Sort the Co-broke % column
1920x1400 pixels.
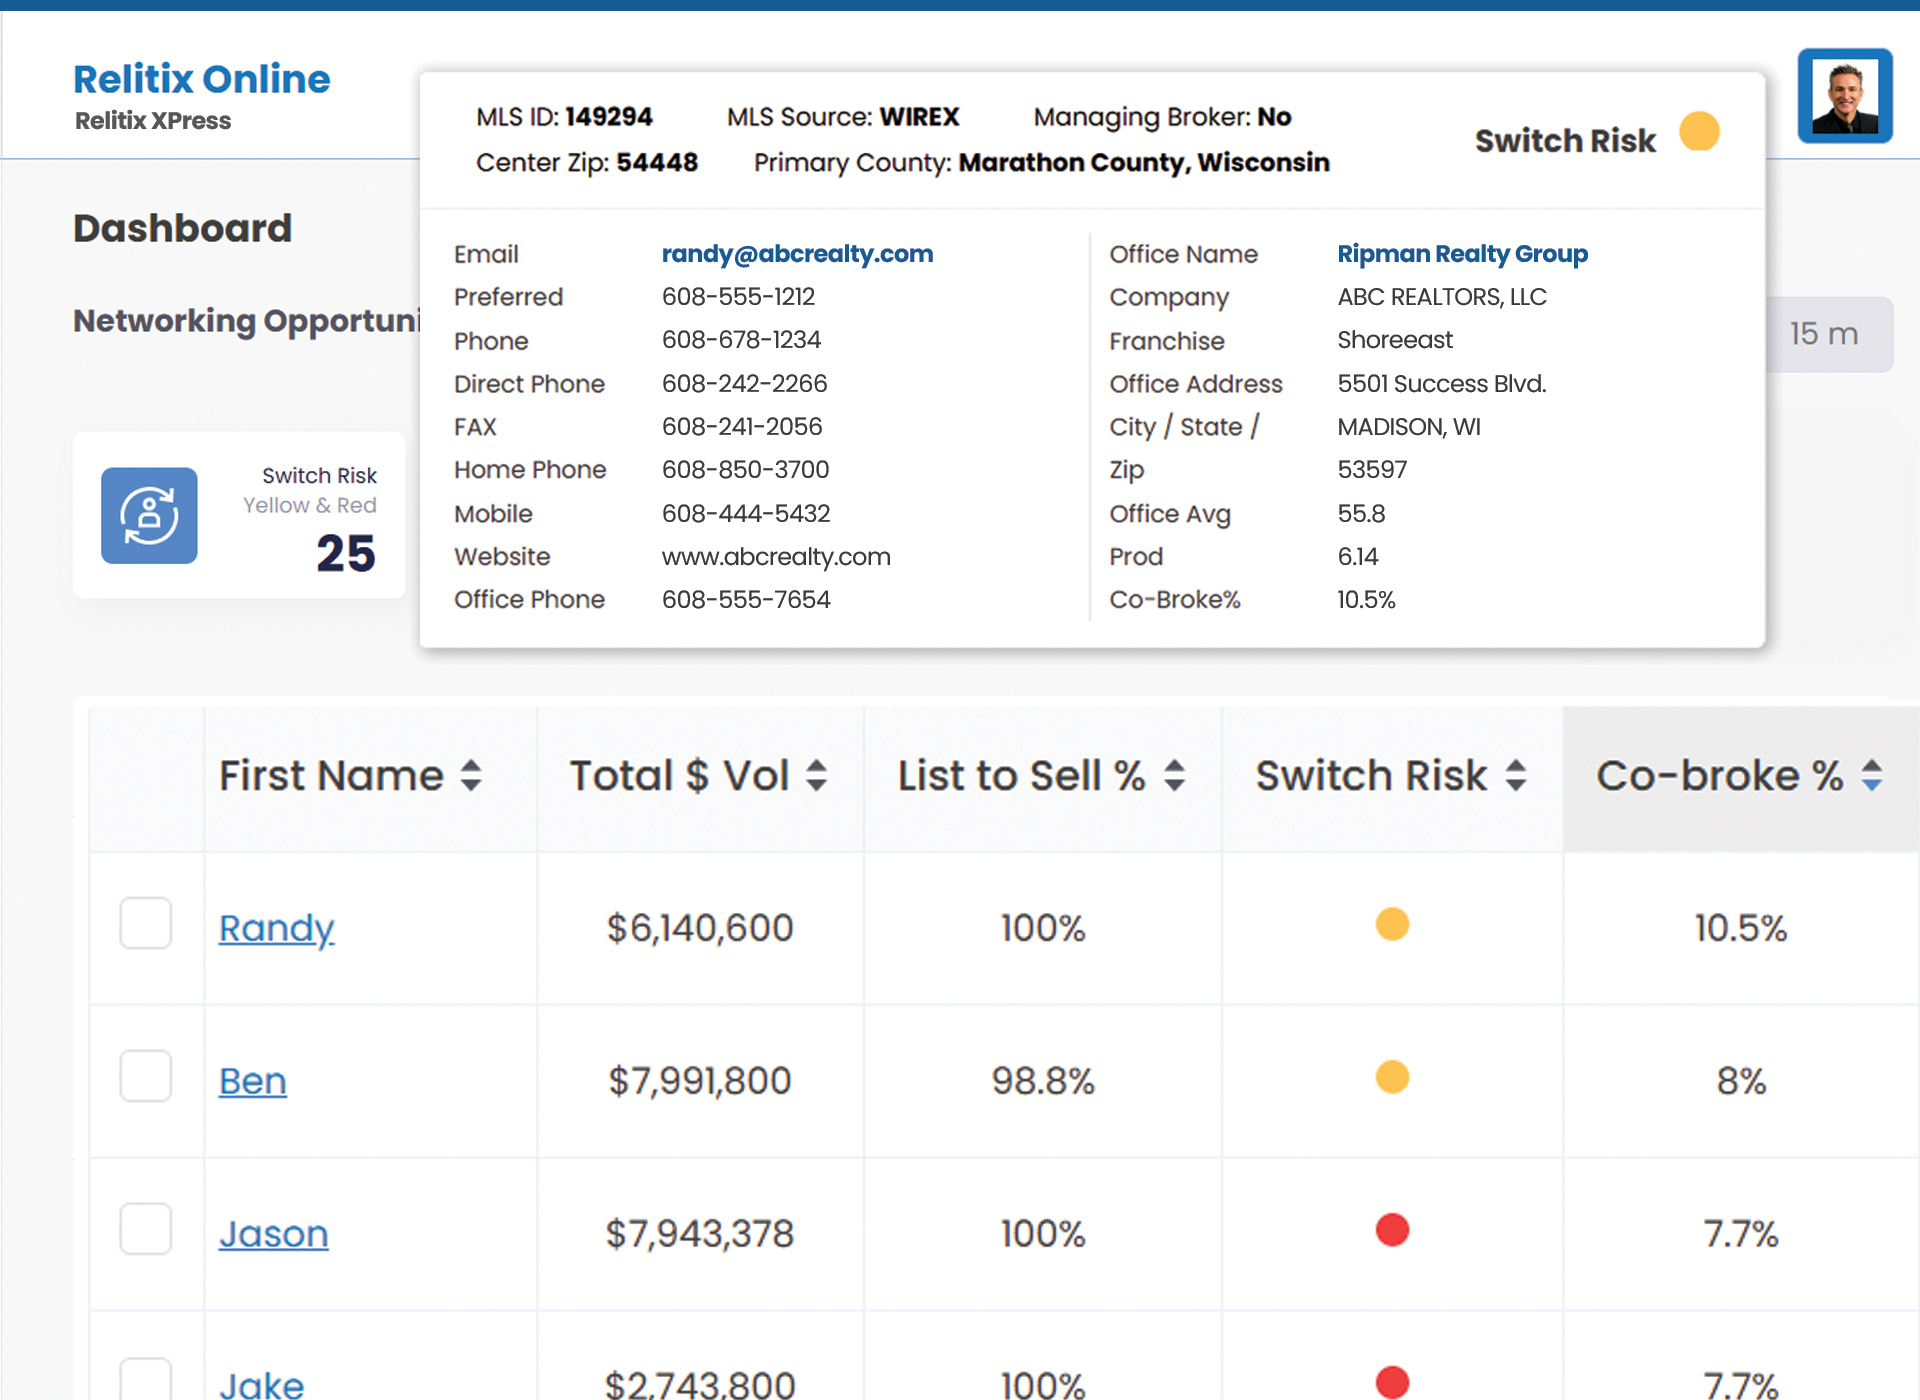click(1872, 776)
